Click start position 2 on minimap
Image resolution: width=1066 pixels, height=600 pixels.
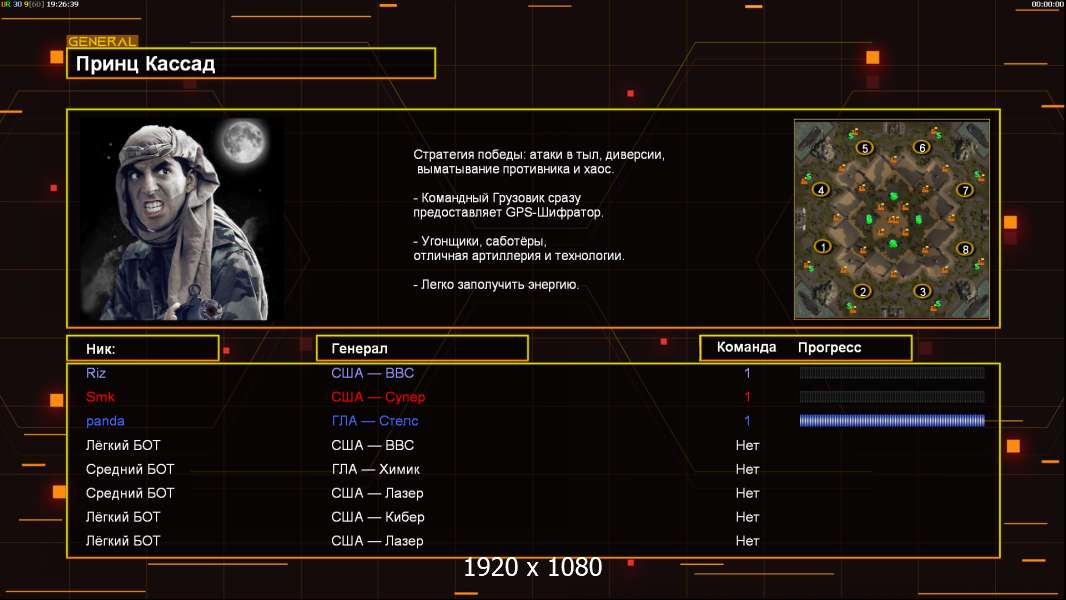863,292
